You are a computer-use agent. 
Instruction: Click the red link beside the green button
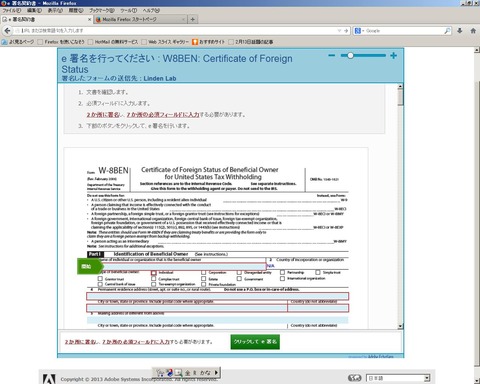[117, 342]
